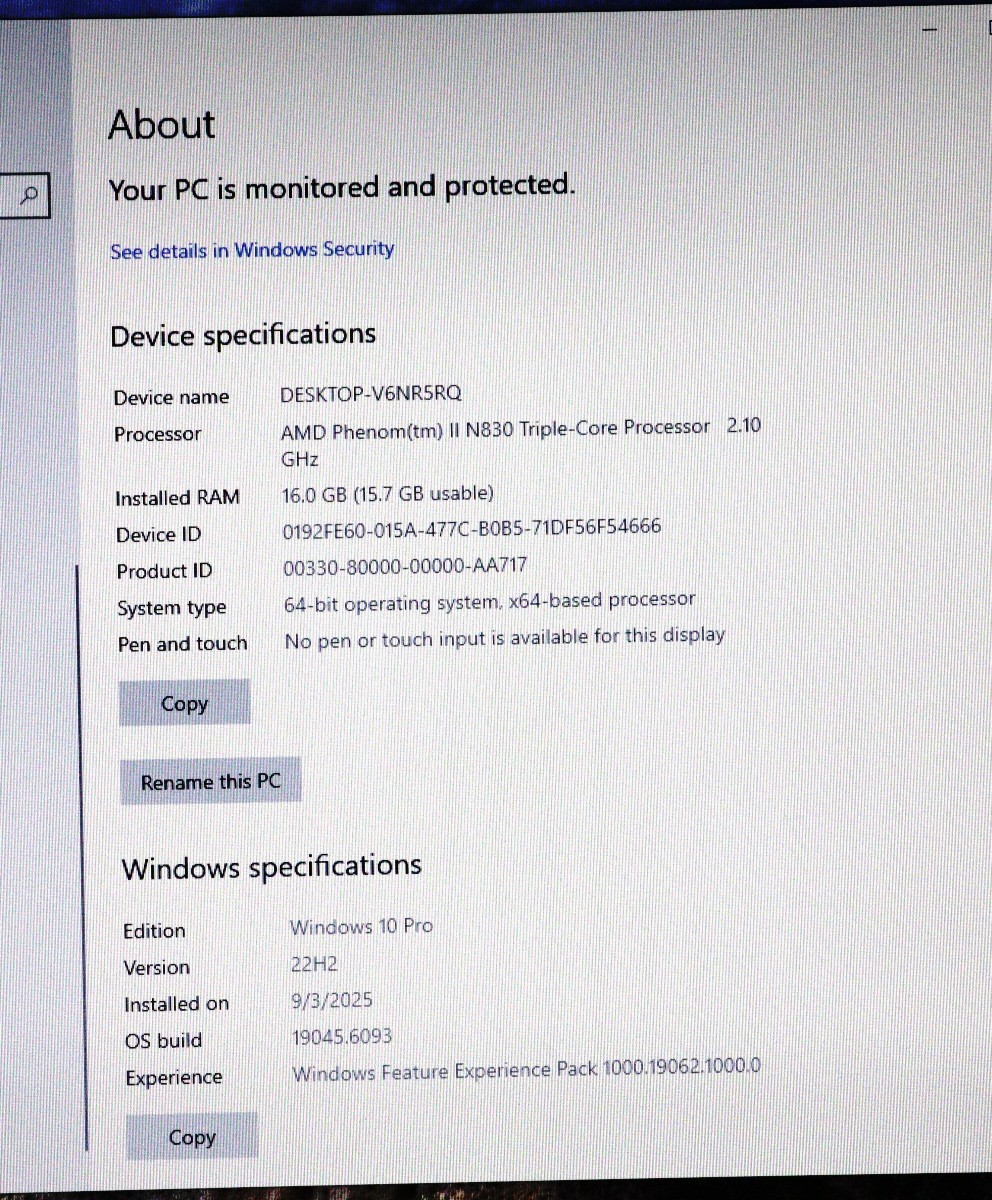Select the AMD Phenom II N830 processor text
The image size is (992, 1200).
click(x=520, y=442)
